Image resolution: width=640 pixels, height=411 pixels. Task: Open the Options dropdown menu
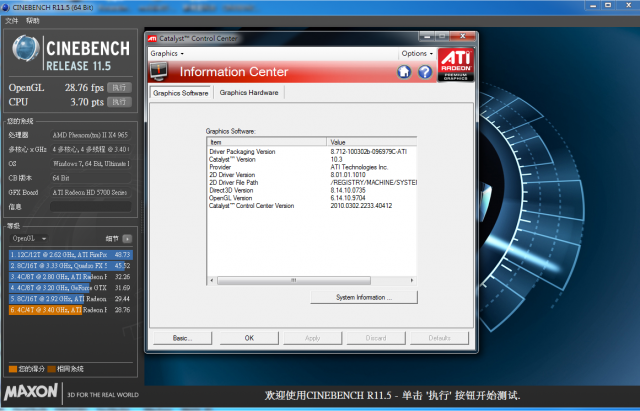(x=417, y=53)
